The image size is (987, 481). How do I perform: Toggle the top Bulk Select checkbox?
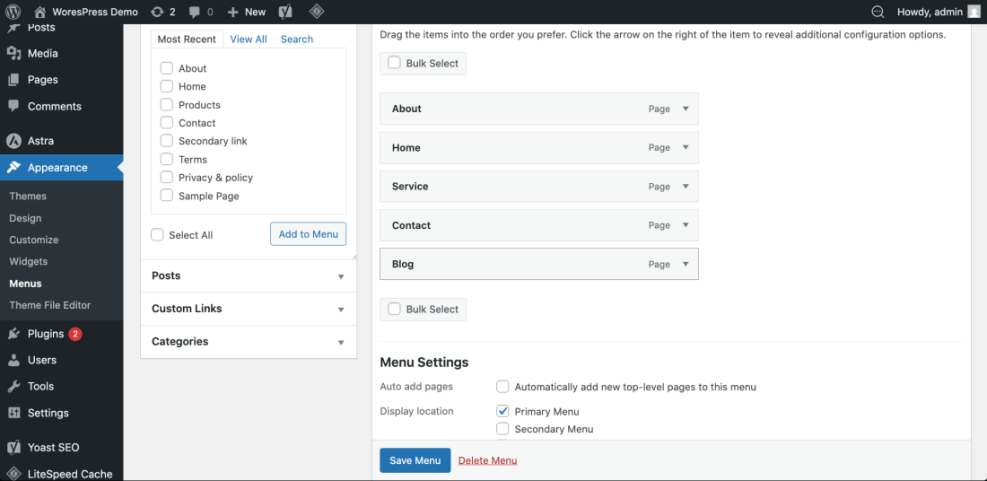394,63
